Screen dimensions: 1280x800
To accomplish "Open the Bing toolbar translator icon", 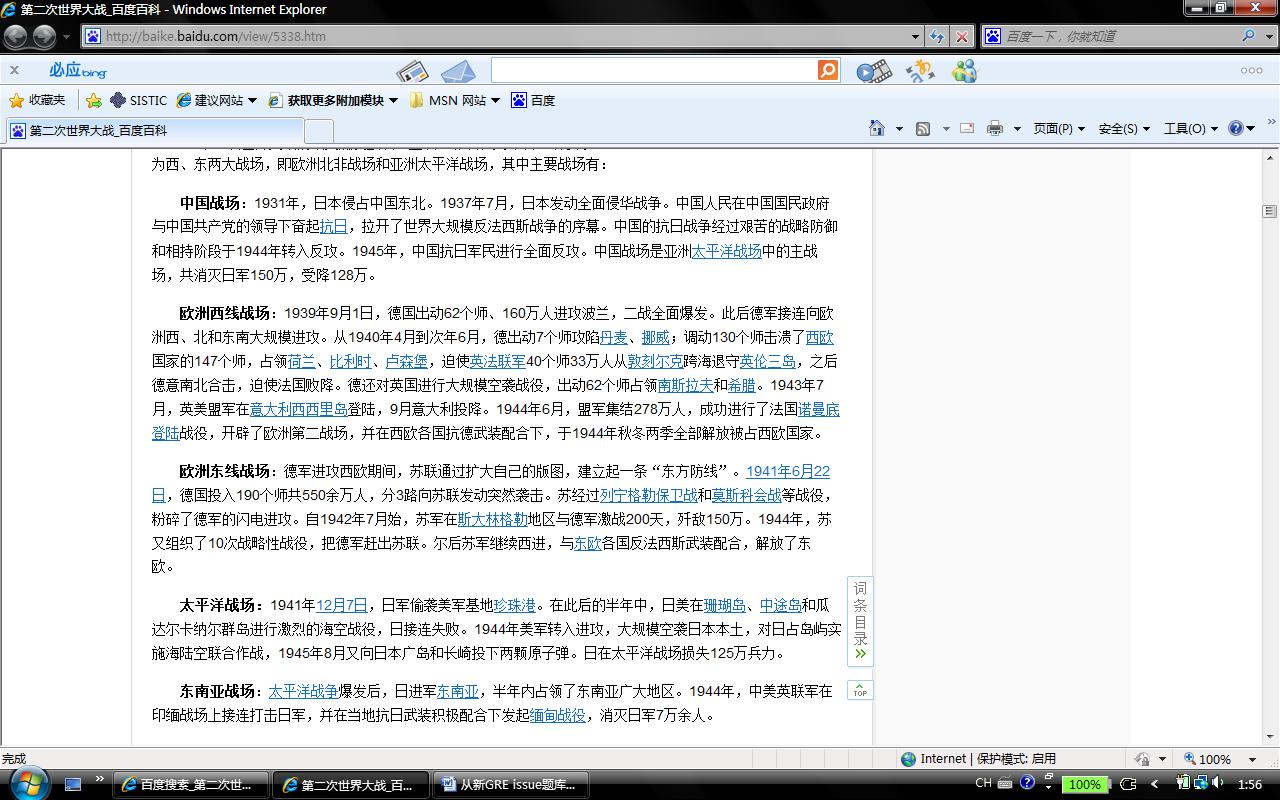I will [x=919, y=71].
